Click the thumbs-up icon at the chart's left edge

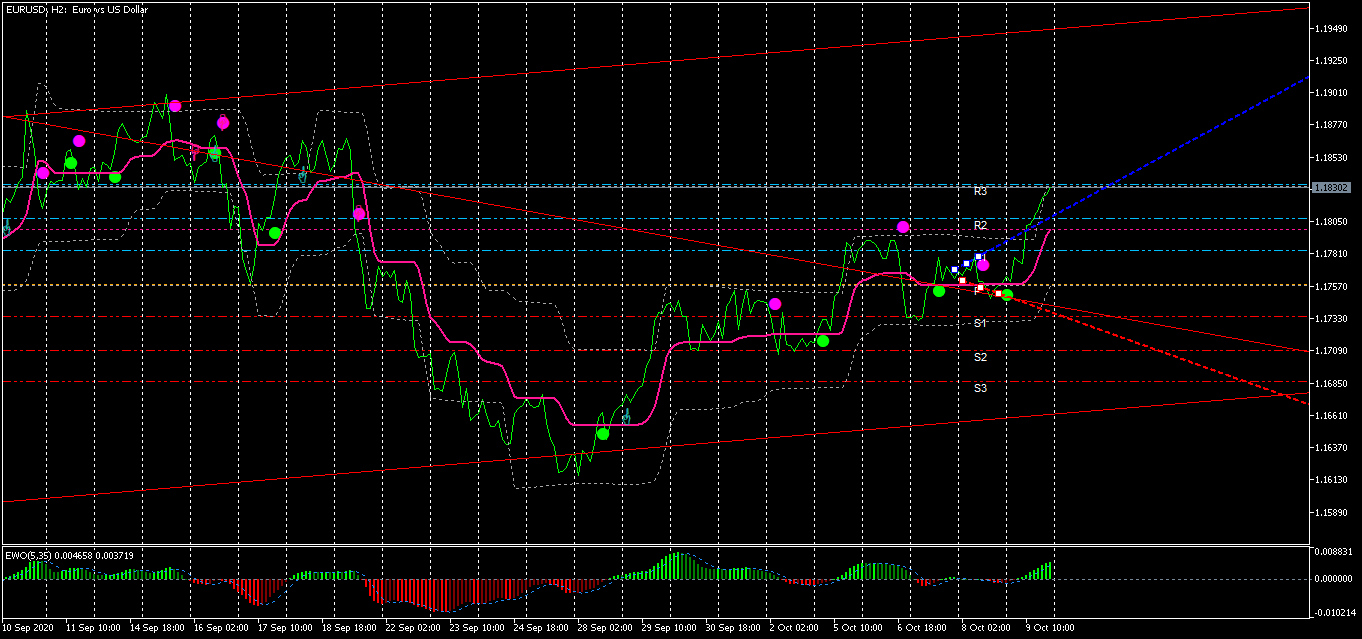point(6,226)
